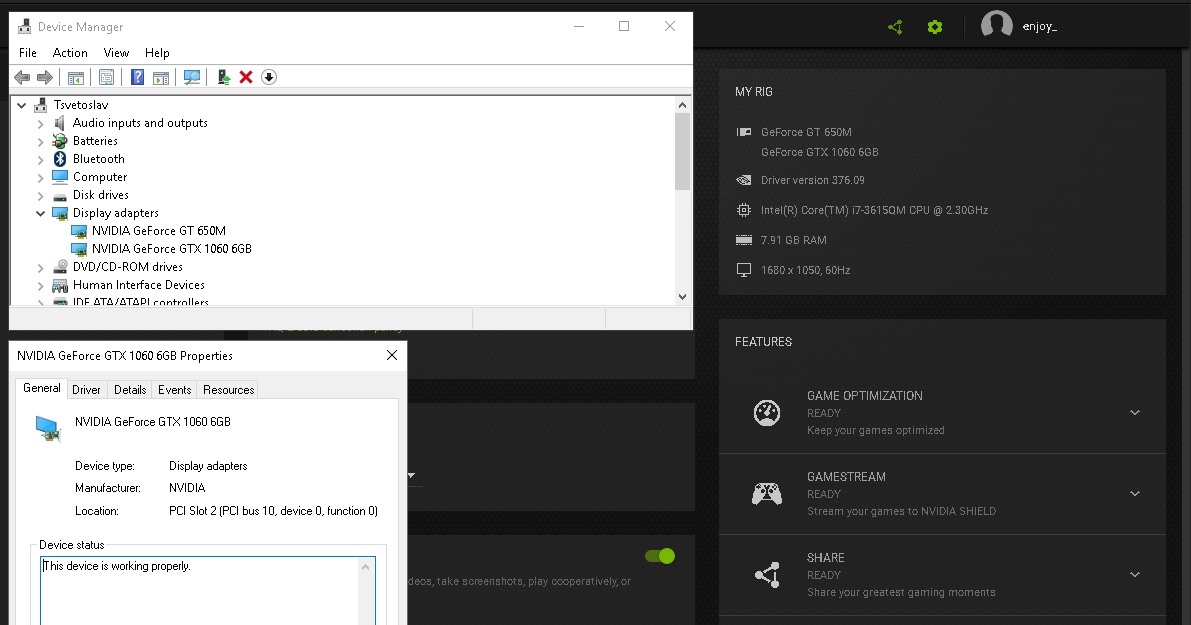Click the GPU card icon in My Rig

coord(744,132)
